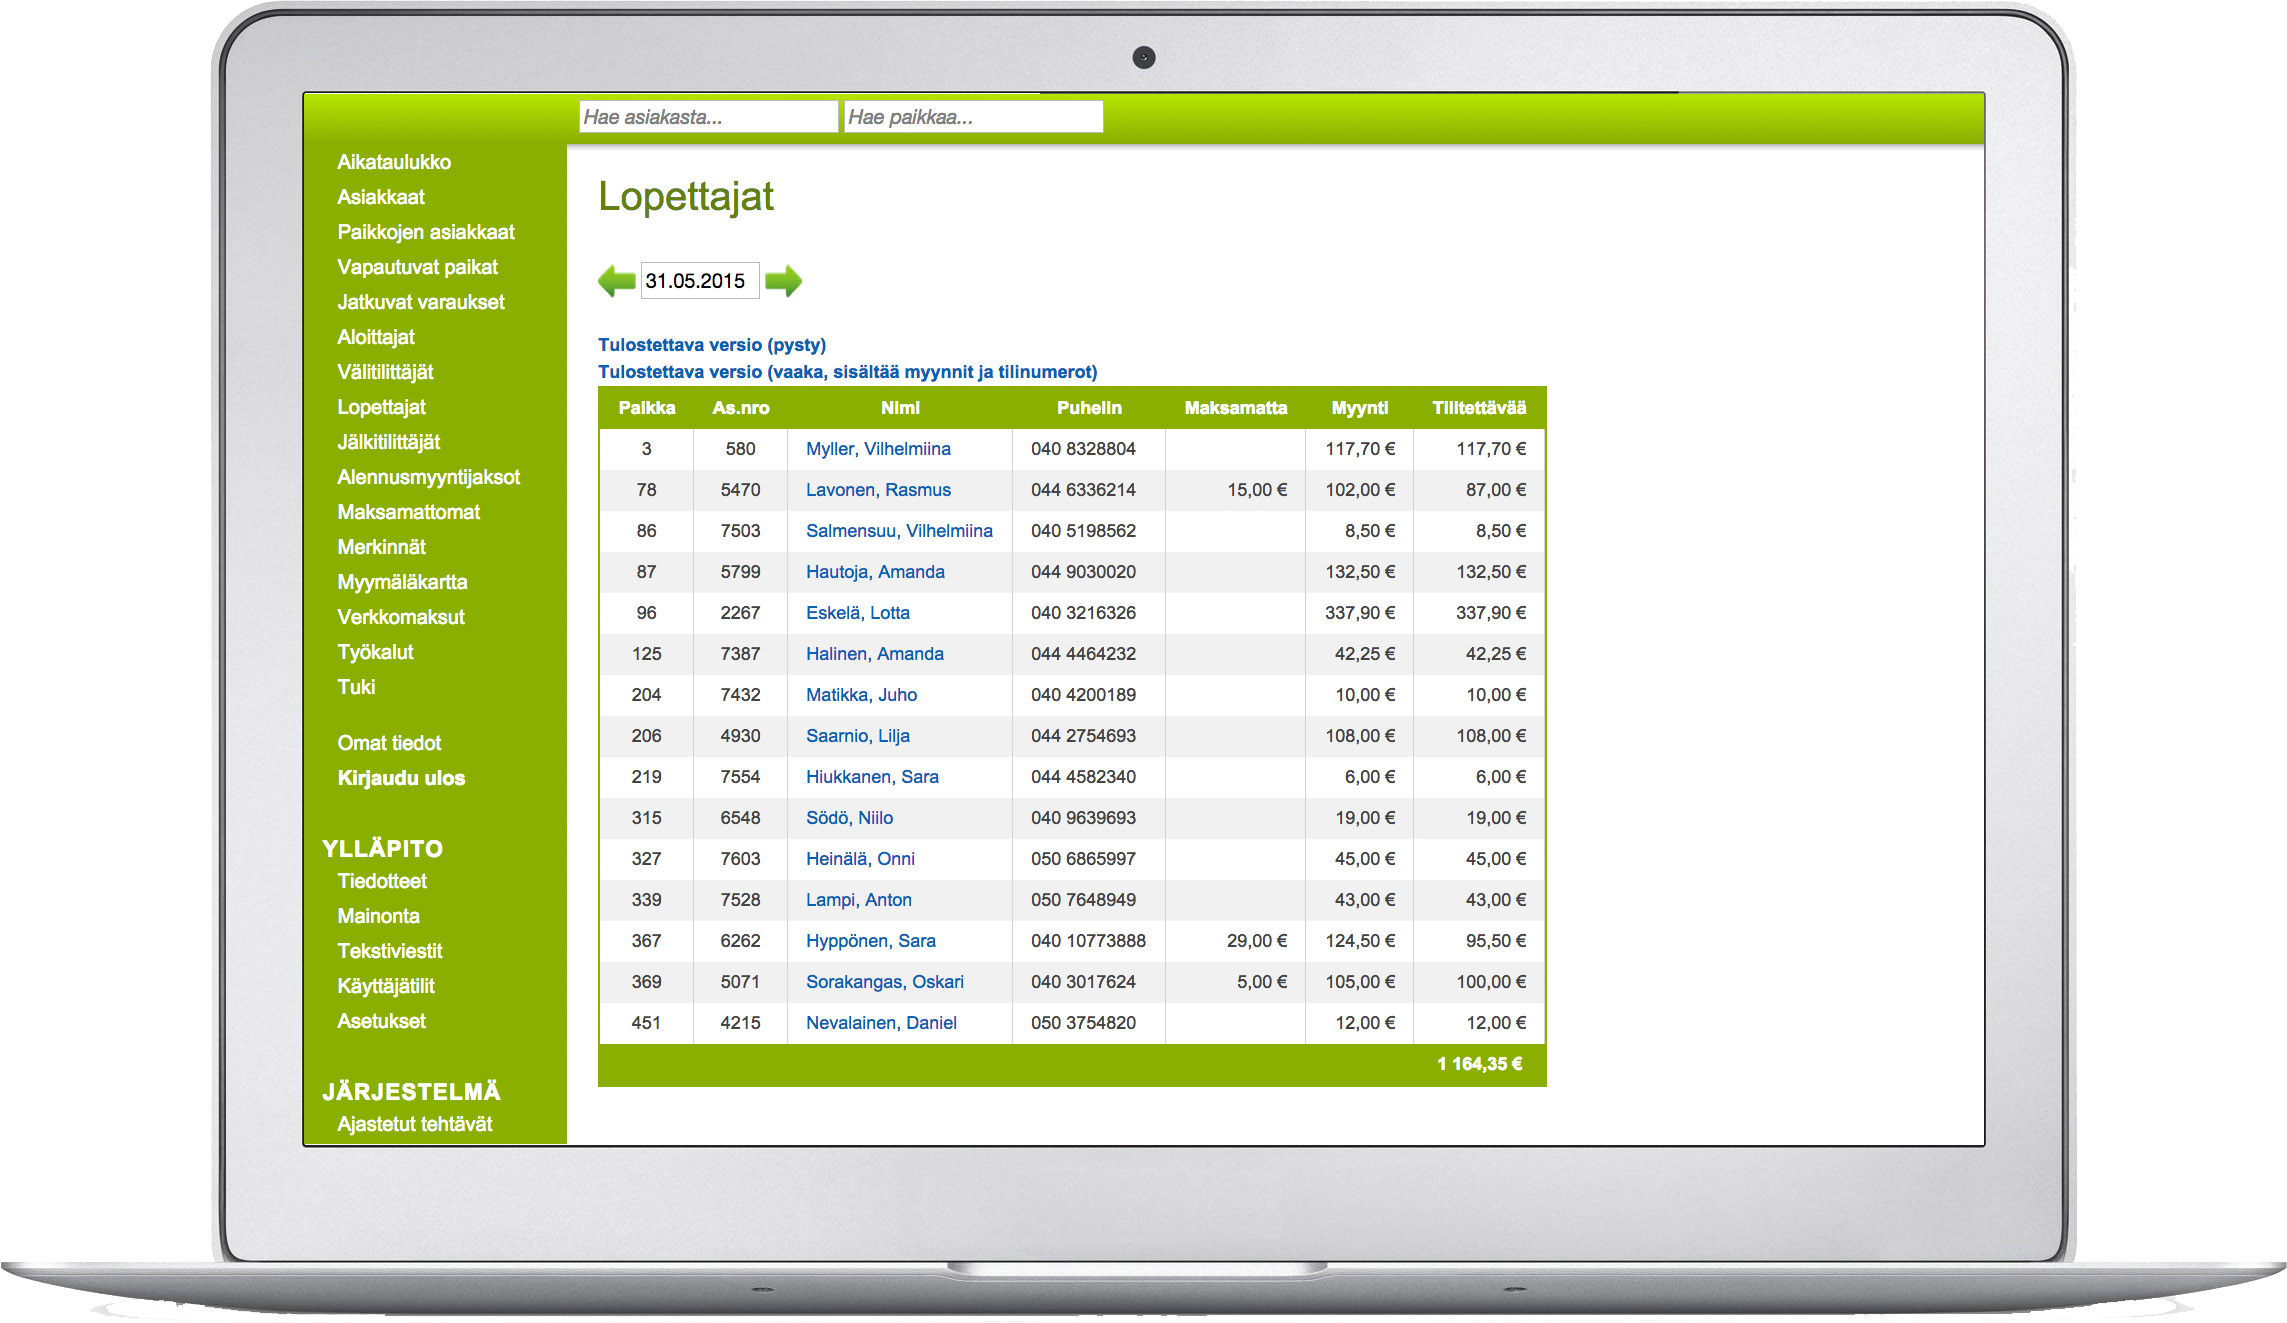This screenshot has height=1323, width=2287.
Task: Open Verkkomaksut menu item
Action: click(401, 617)
